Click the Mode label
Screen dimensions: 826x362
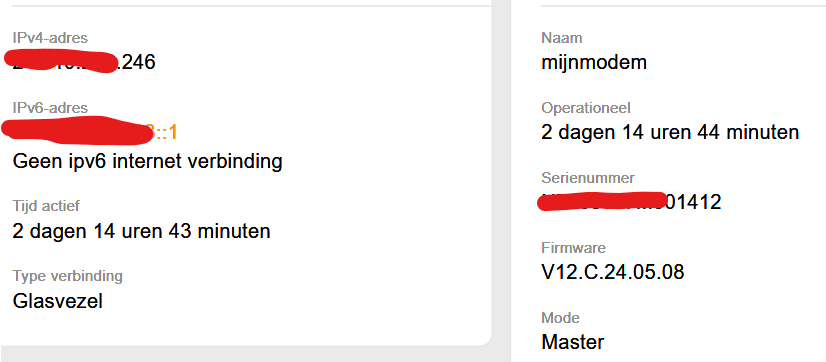[560, 318]
